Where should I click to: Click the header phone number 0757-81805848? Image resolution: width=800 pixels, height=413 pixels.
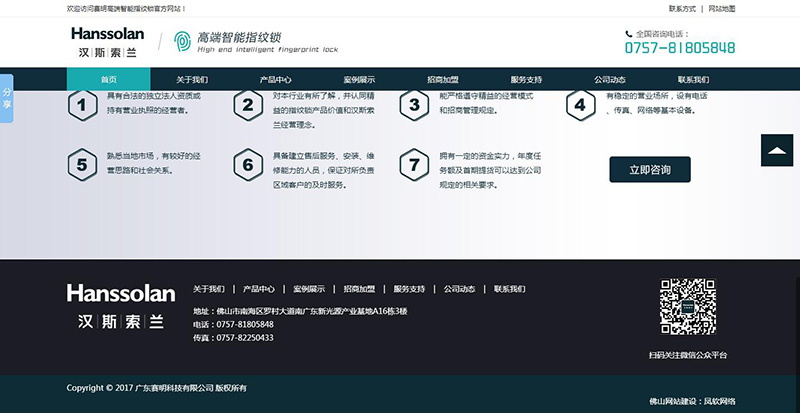pyautogui.click(x=680, y=48)
